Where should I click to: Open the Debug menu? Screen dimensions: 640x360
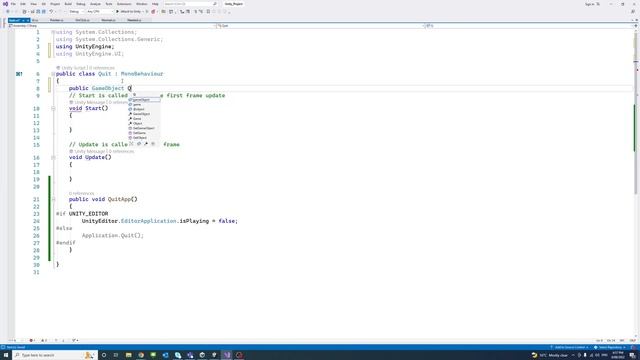click(81, 4)
